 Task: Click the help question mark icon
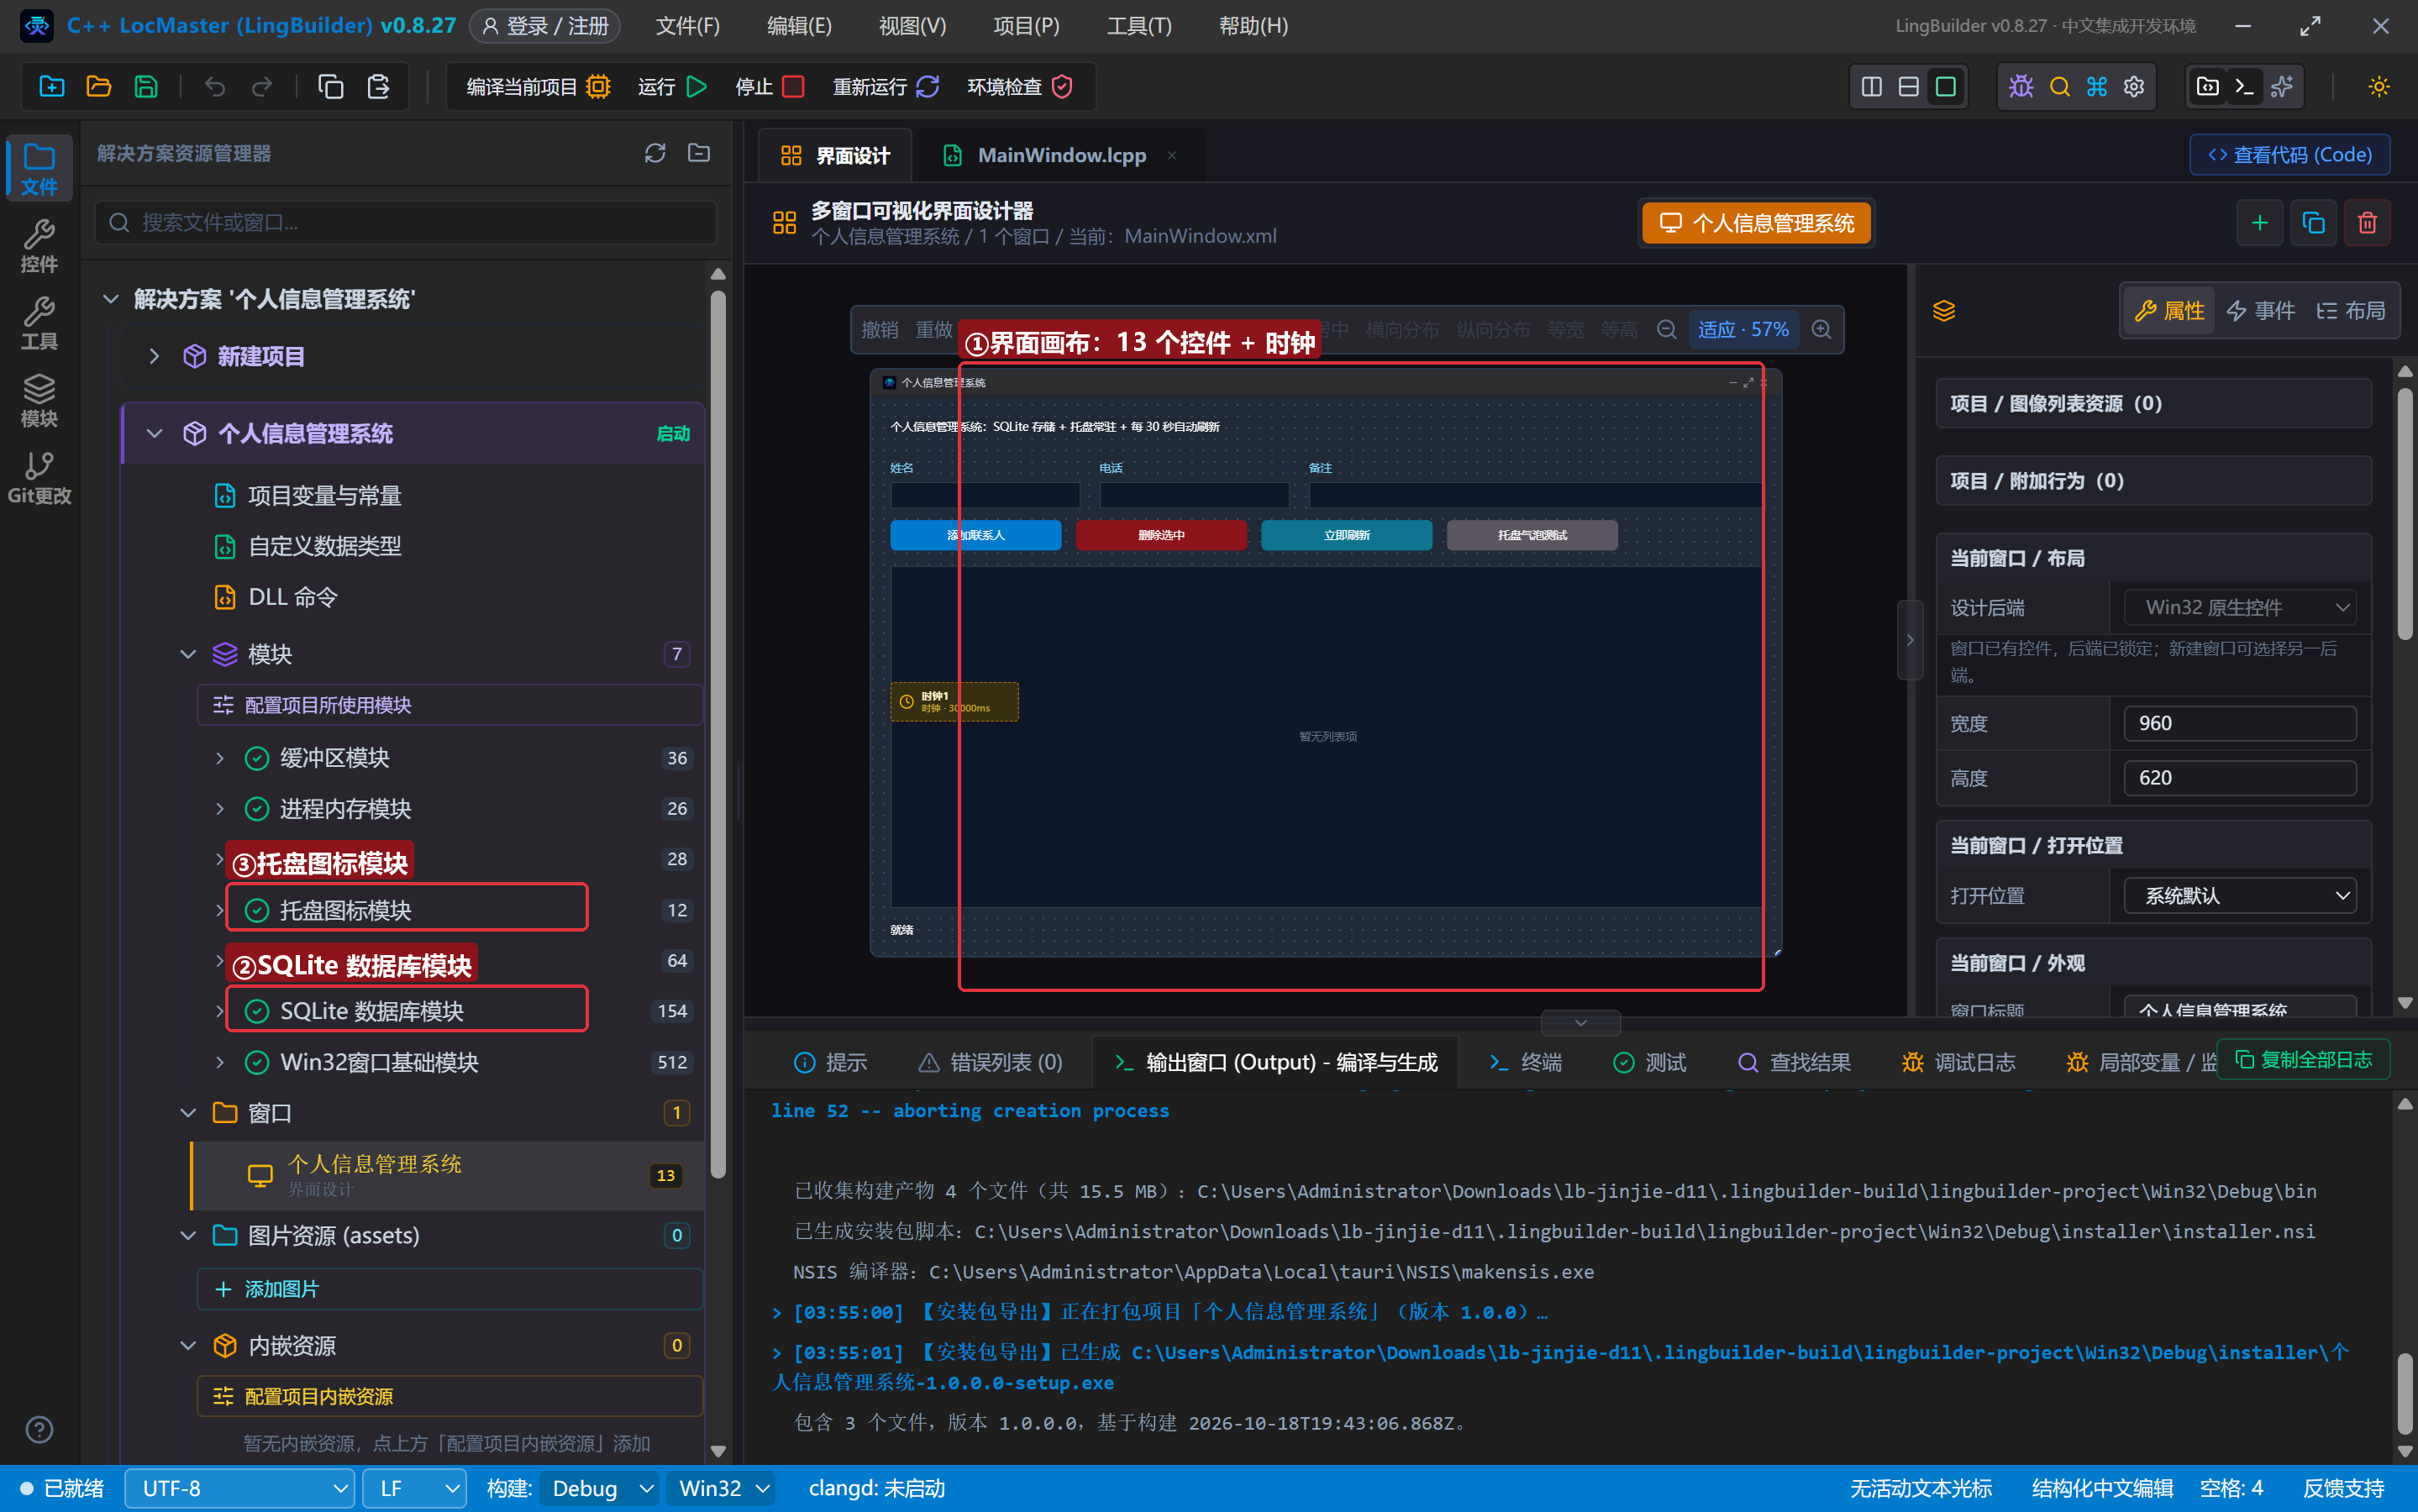pyautogui.click(x=39, y=1430)
